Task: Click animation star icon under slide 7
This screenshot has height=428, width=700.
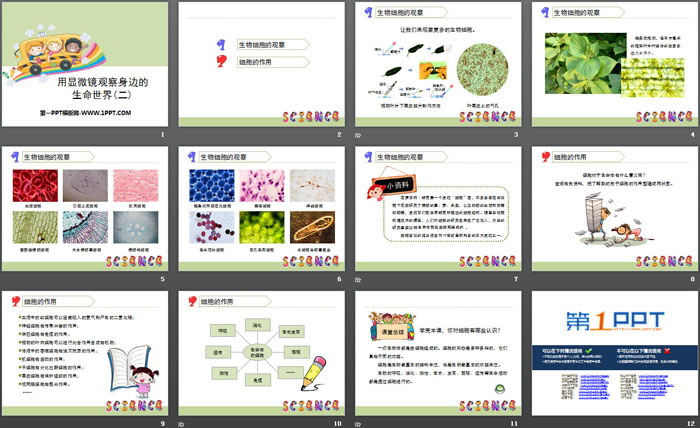Action: coord(358,279)
